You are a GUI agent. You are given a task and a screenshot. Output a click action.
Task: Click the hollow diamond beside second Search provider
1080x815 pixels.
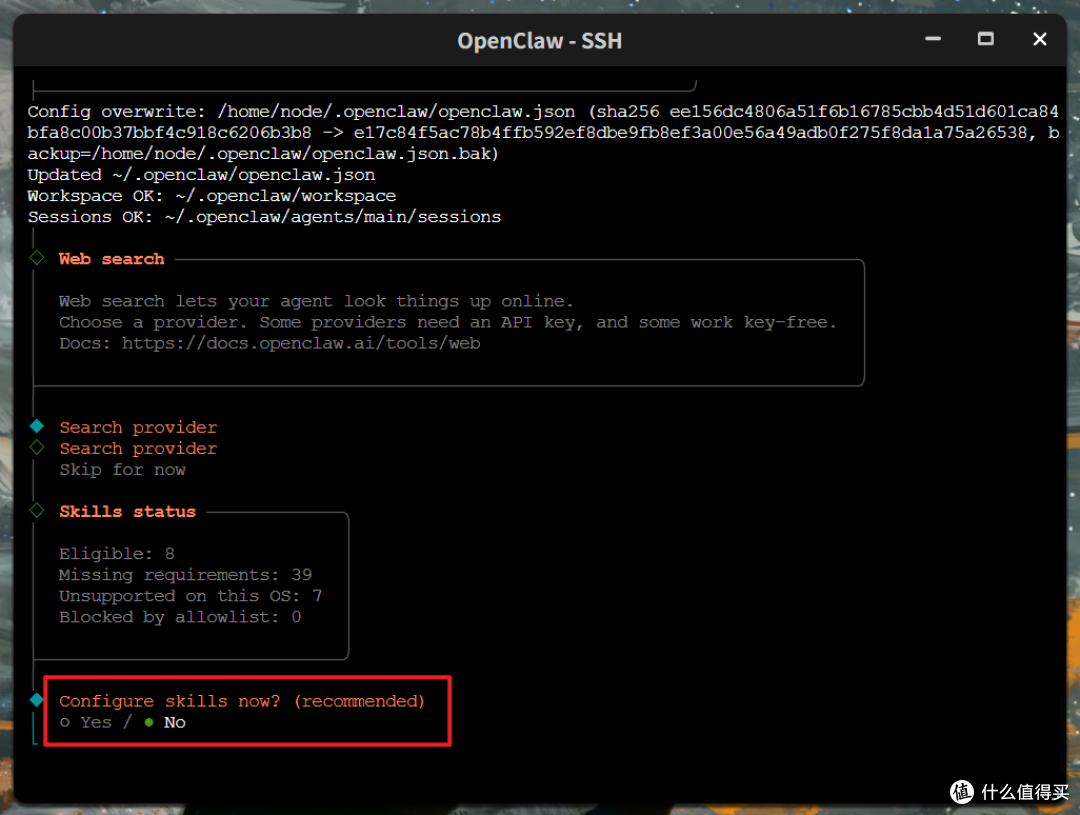pyautogui.click(x=37, y=448)
